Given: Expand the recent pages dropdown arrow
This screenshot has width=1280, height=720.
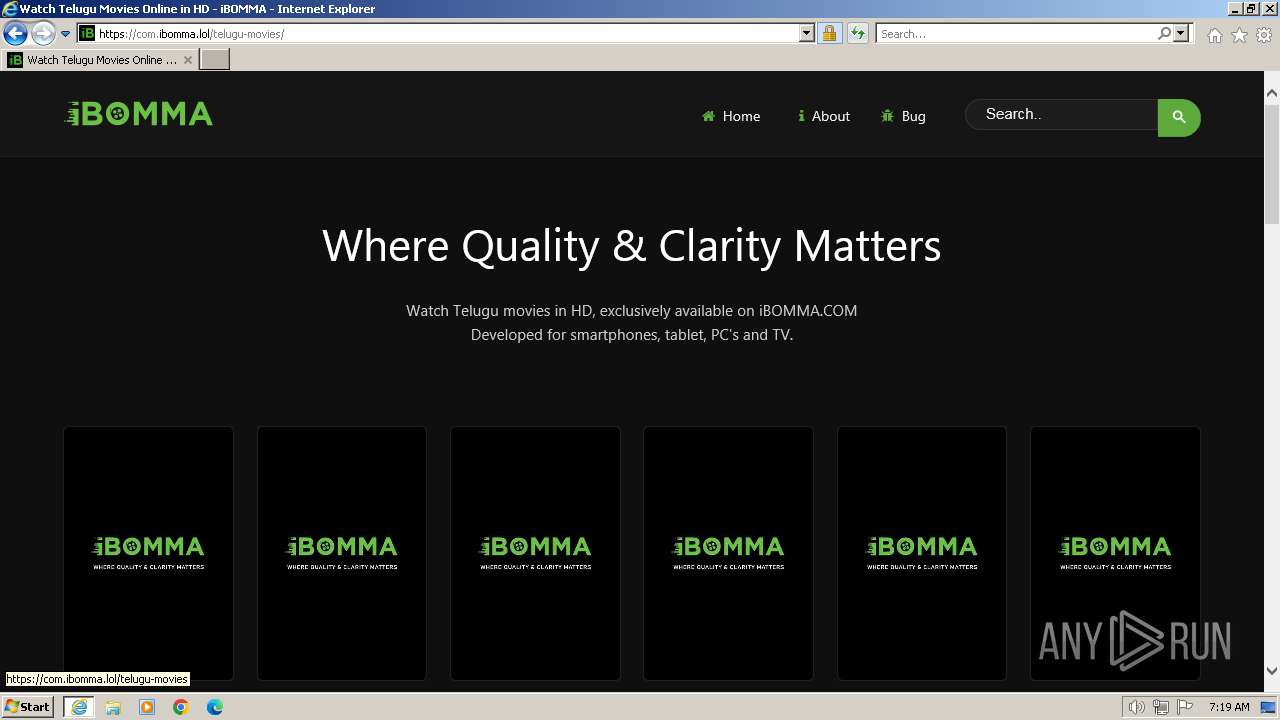Looking at the screenshot, I should tap(65, 33).
